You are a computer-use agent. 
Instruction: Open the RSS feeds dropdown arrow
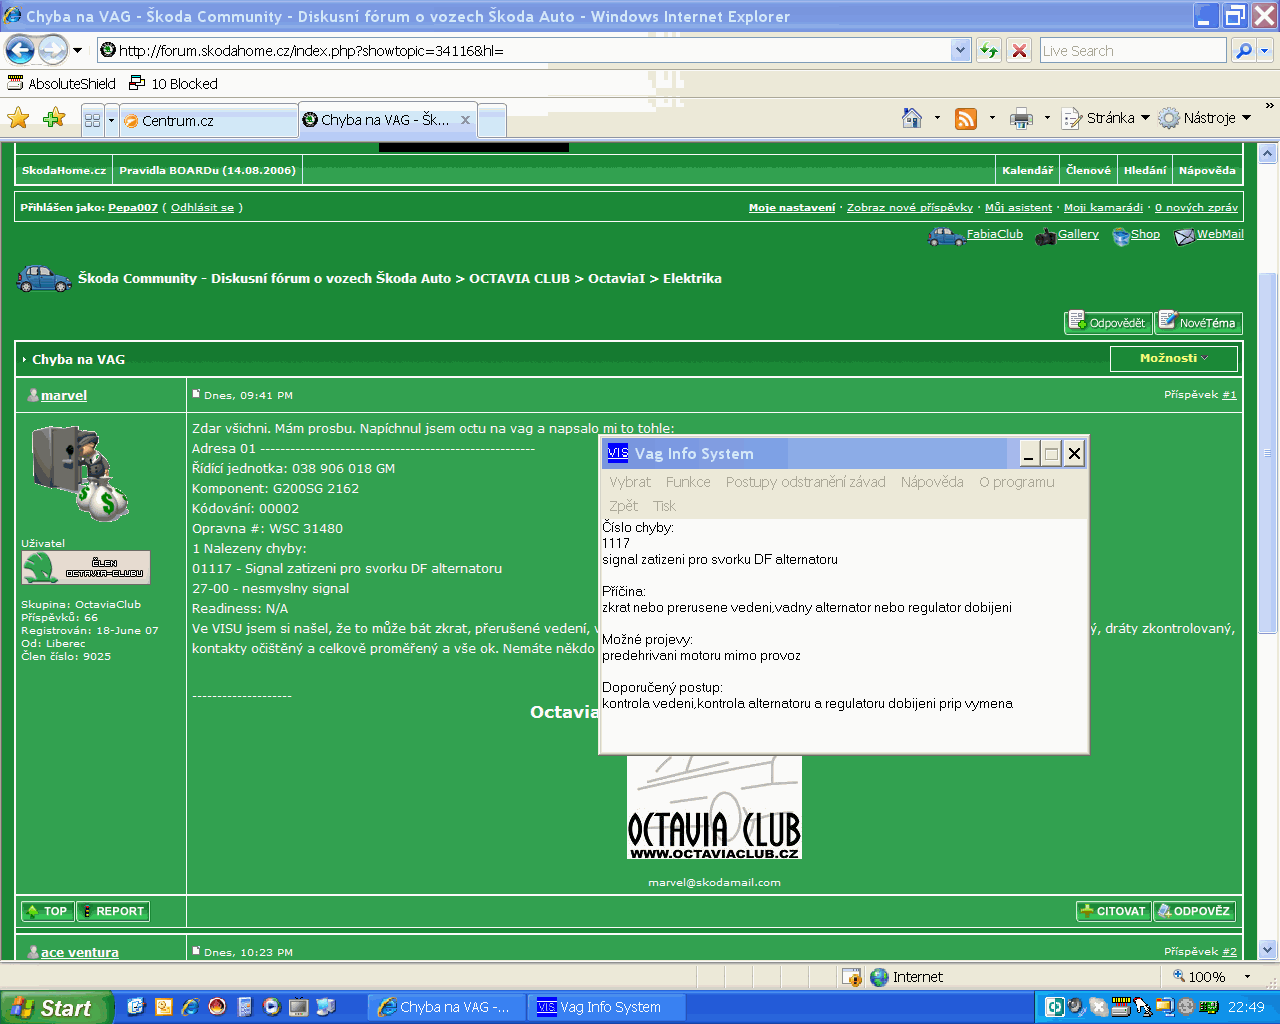[x=992, y=118]
